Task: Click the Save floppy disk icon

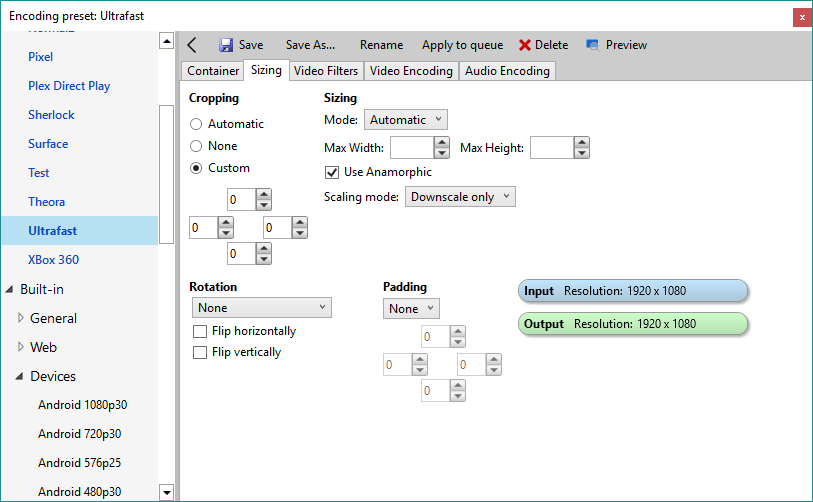Action: pos(226,45)
